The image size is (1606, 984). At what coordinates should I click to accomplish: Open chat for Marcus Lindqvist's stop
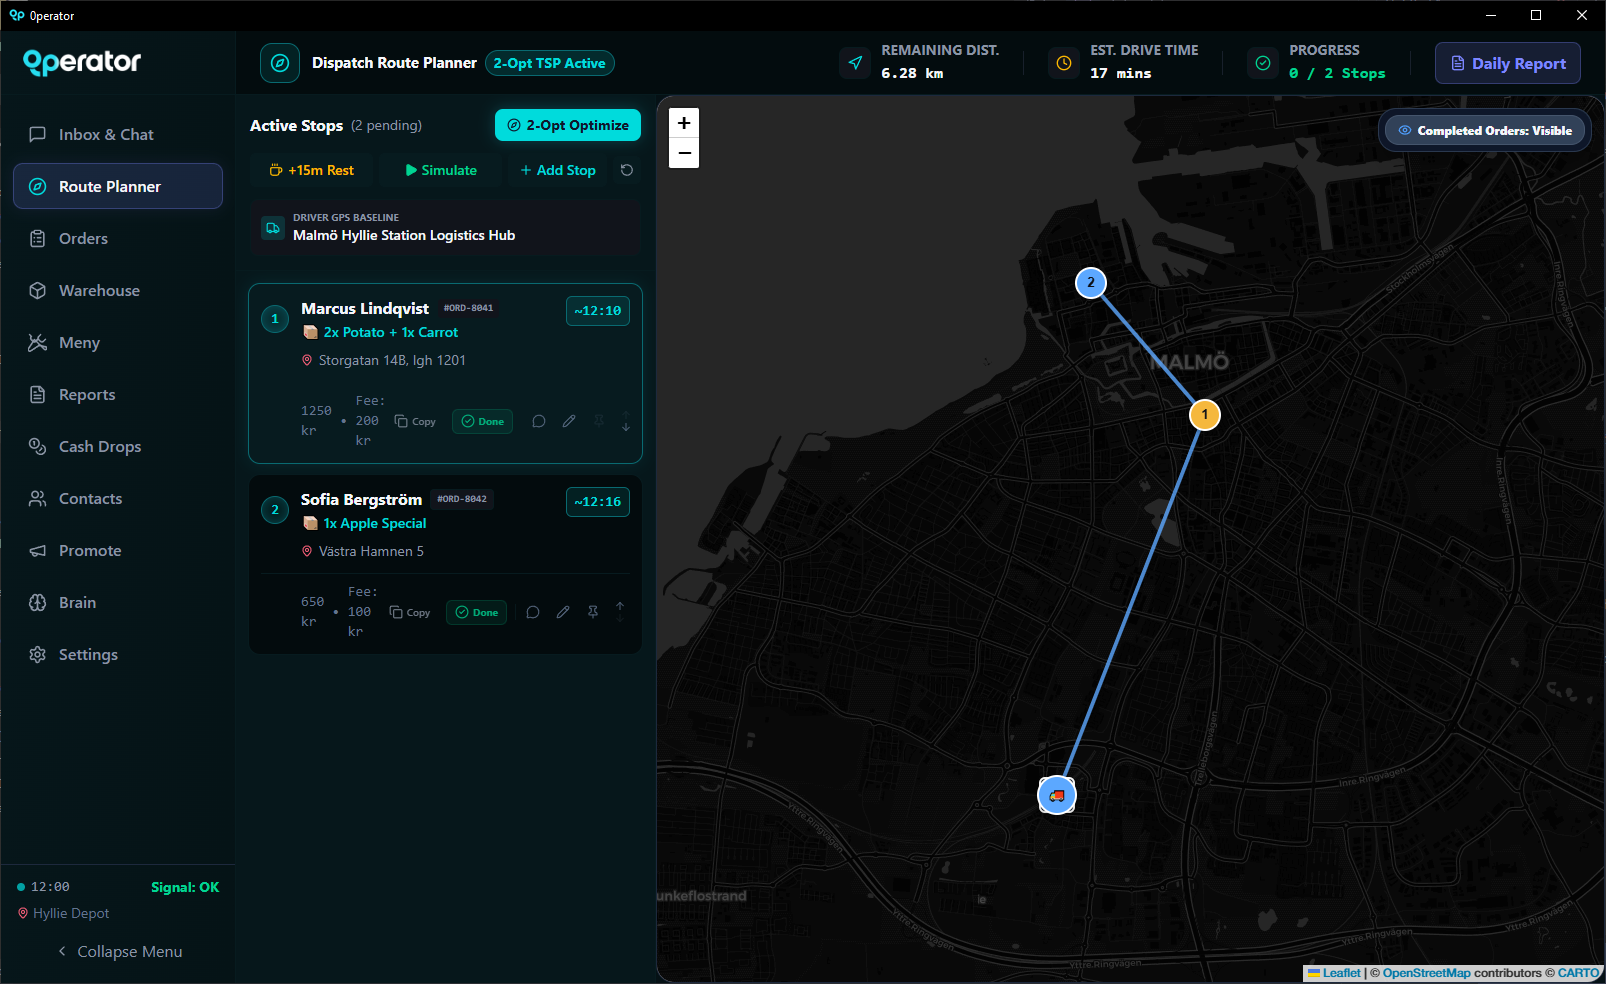[539, 421]
